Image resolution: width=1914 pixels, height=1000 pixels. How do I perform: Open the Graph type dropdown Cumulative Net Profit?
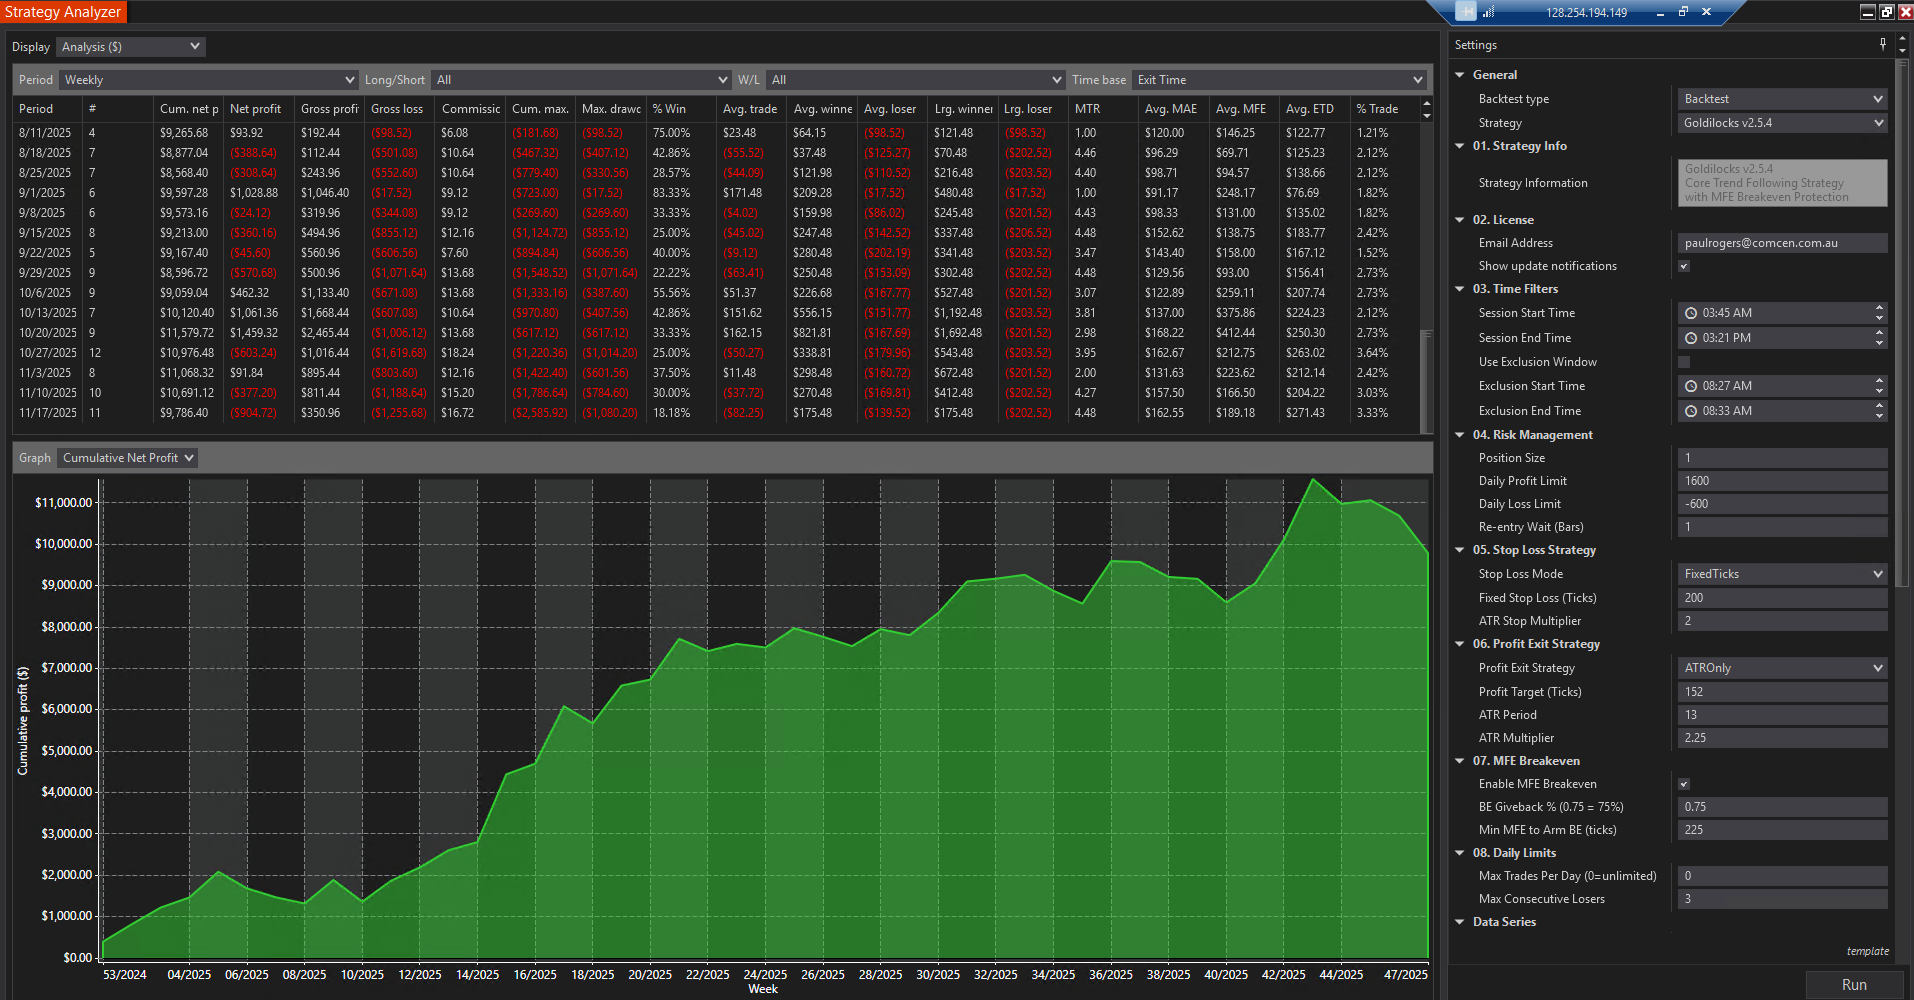click(x=127, y=458)
